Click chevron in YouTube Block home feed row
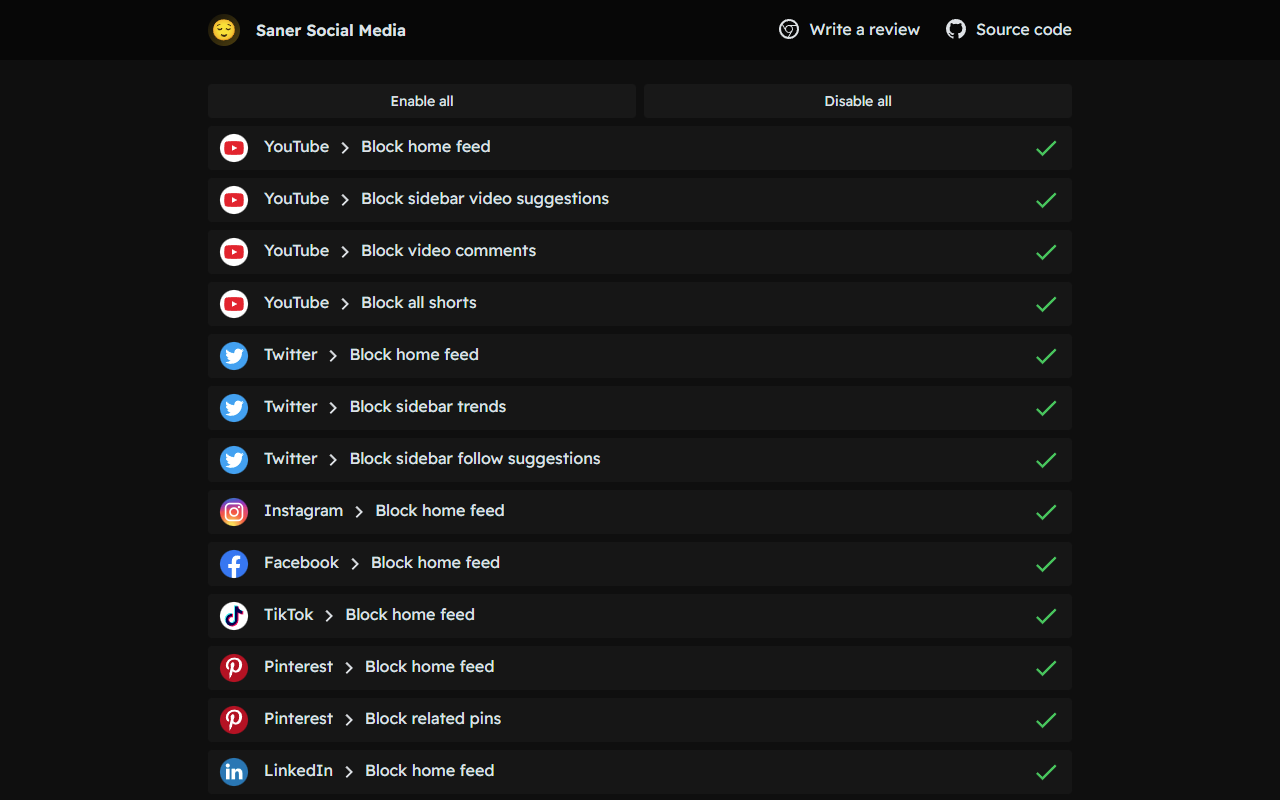Screen dimensions: 1280x800 pos(345,148)
